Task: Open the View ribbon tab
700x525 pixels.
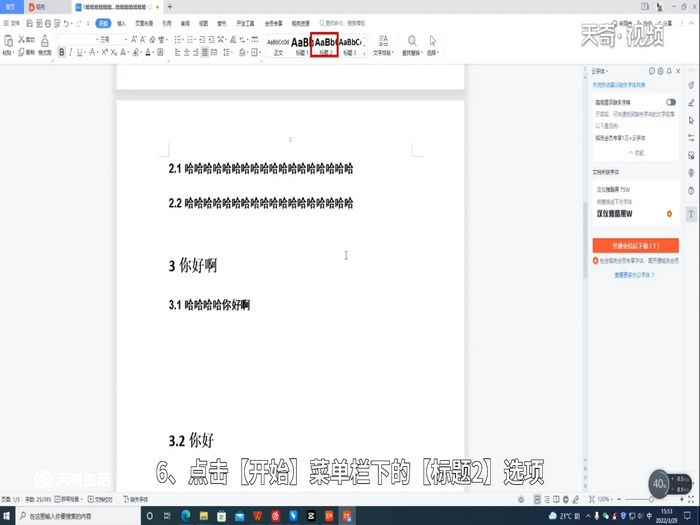Action: coord(203,23)
